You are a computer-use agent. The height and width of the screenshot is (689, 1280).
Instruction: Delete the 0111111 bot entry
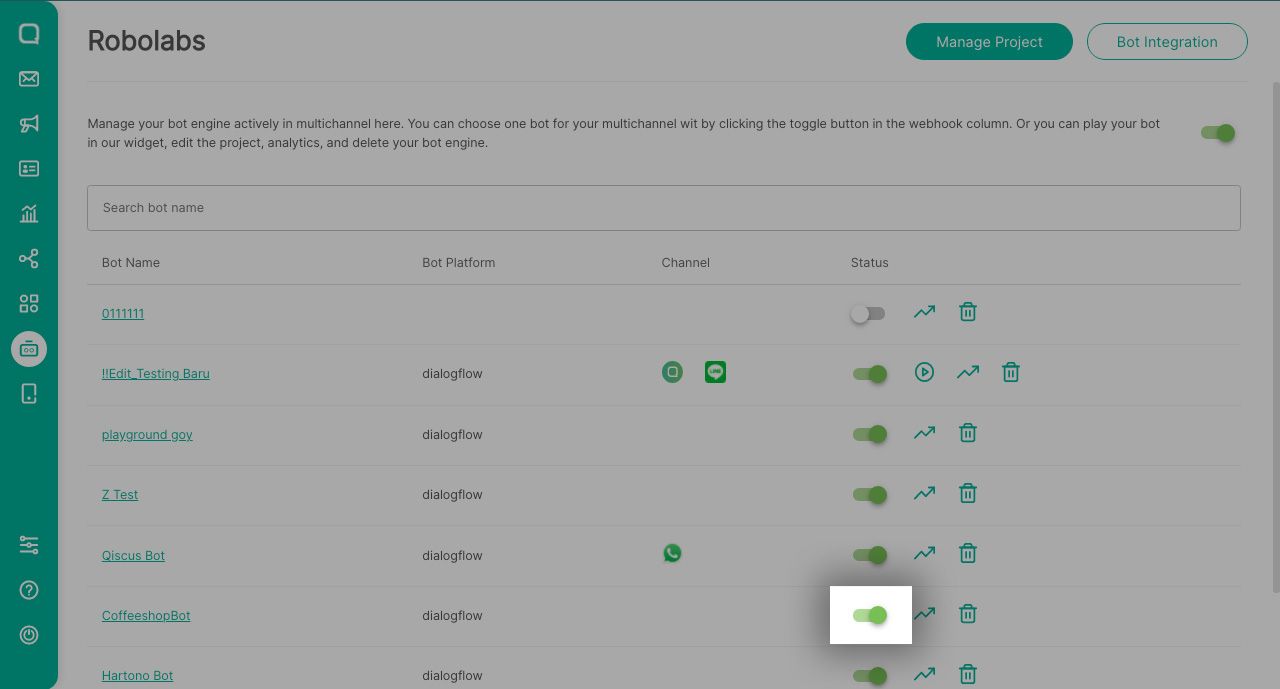coord(967,312)
